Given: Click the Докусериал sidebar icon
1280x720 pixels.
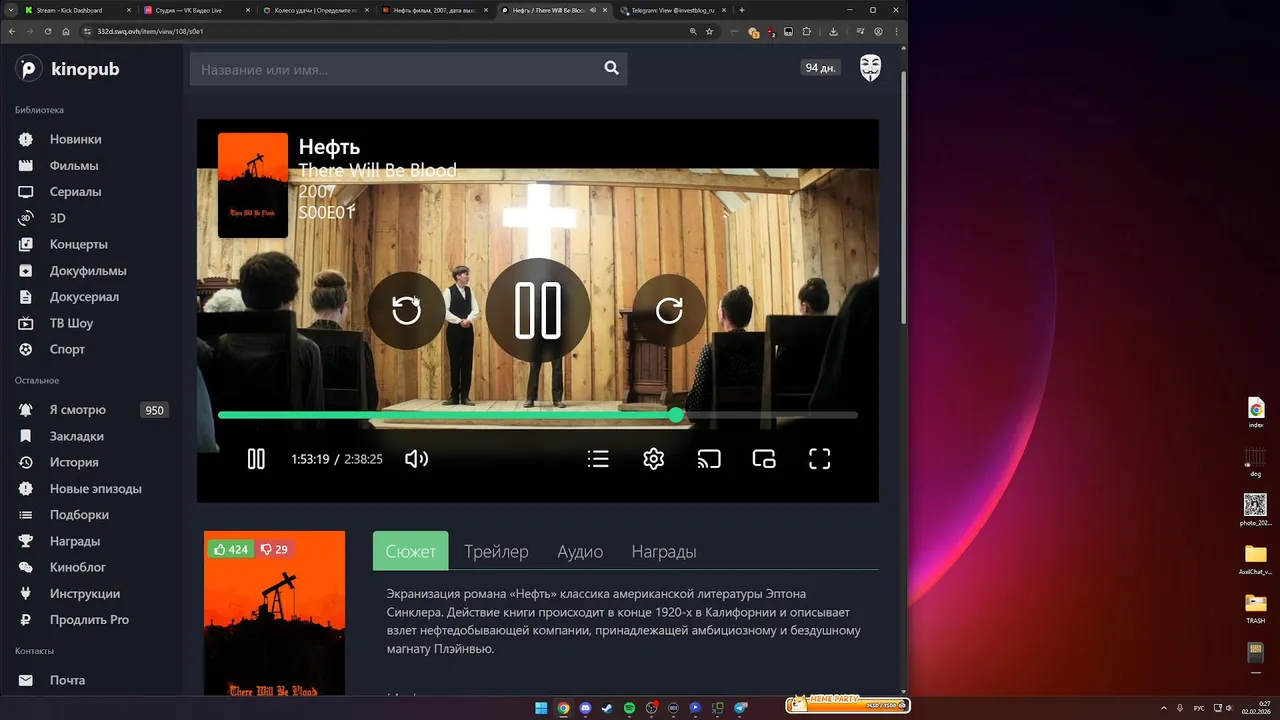Looking at the screenshot, I should [x=26, y=297].
